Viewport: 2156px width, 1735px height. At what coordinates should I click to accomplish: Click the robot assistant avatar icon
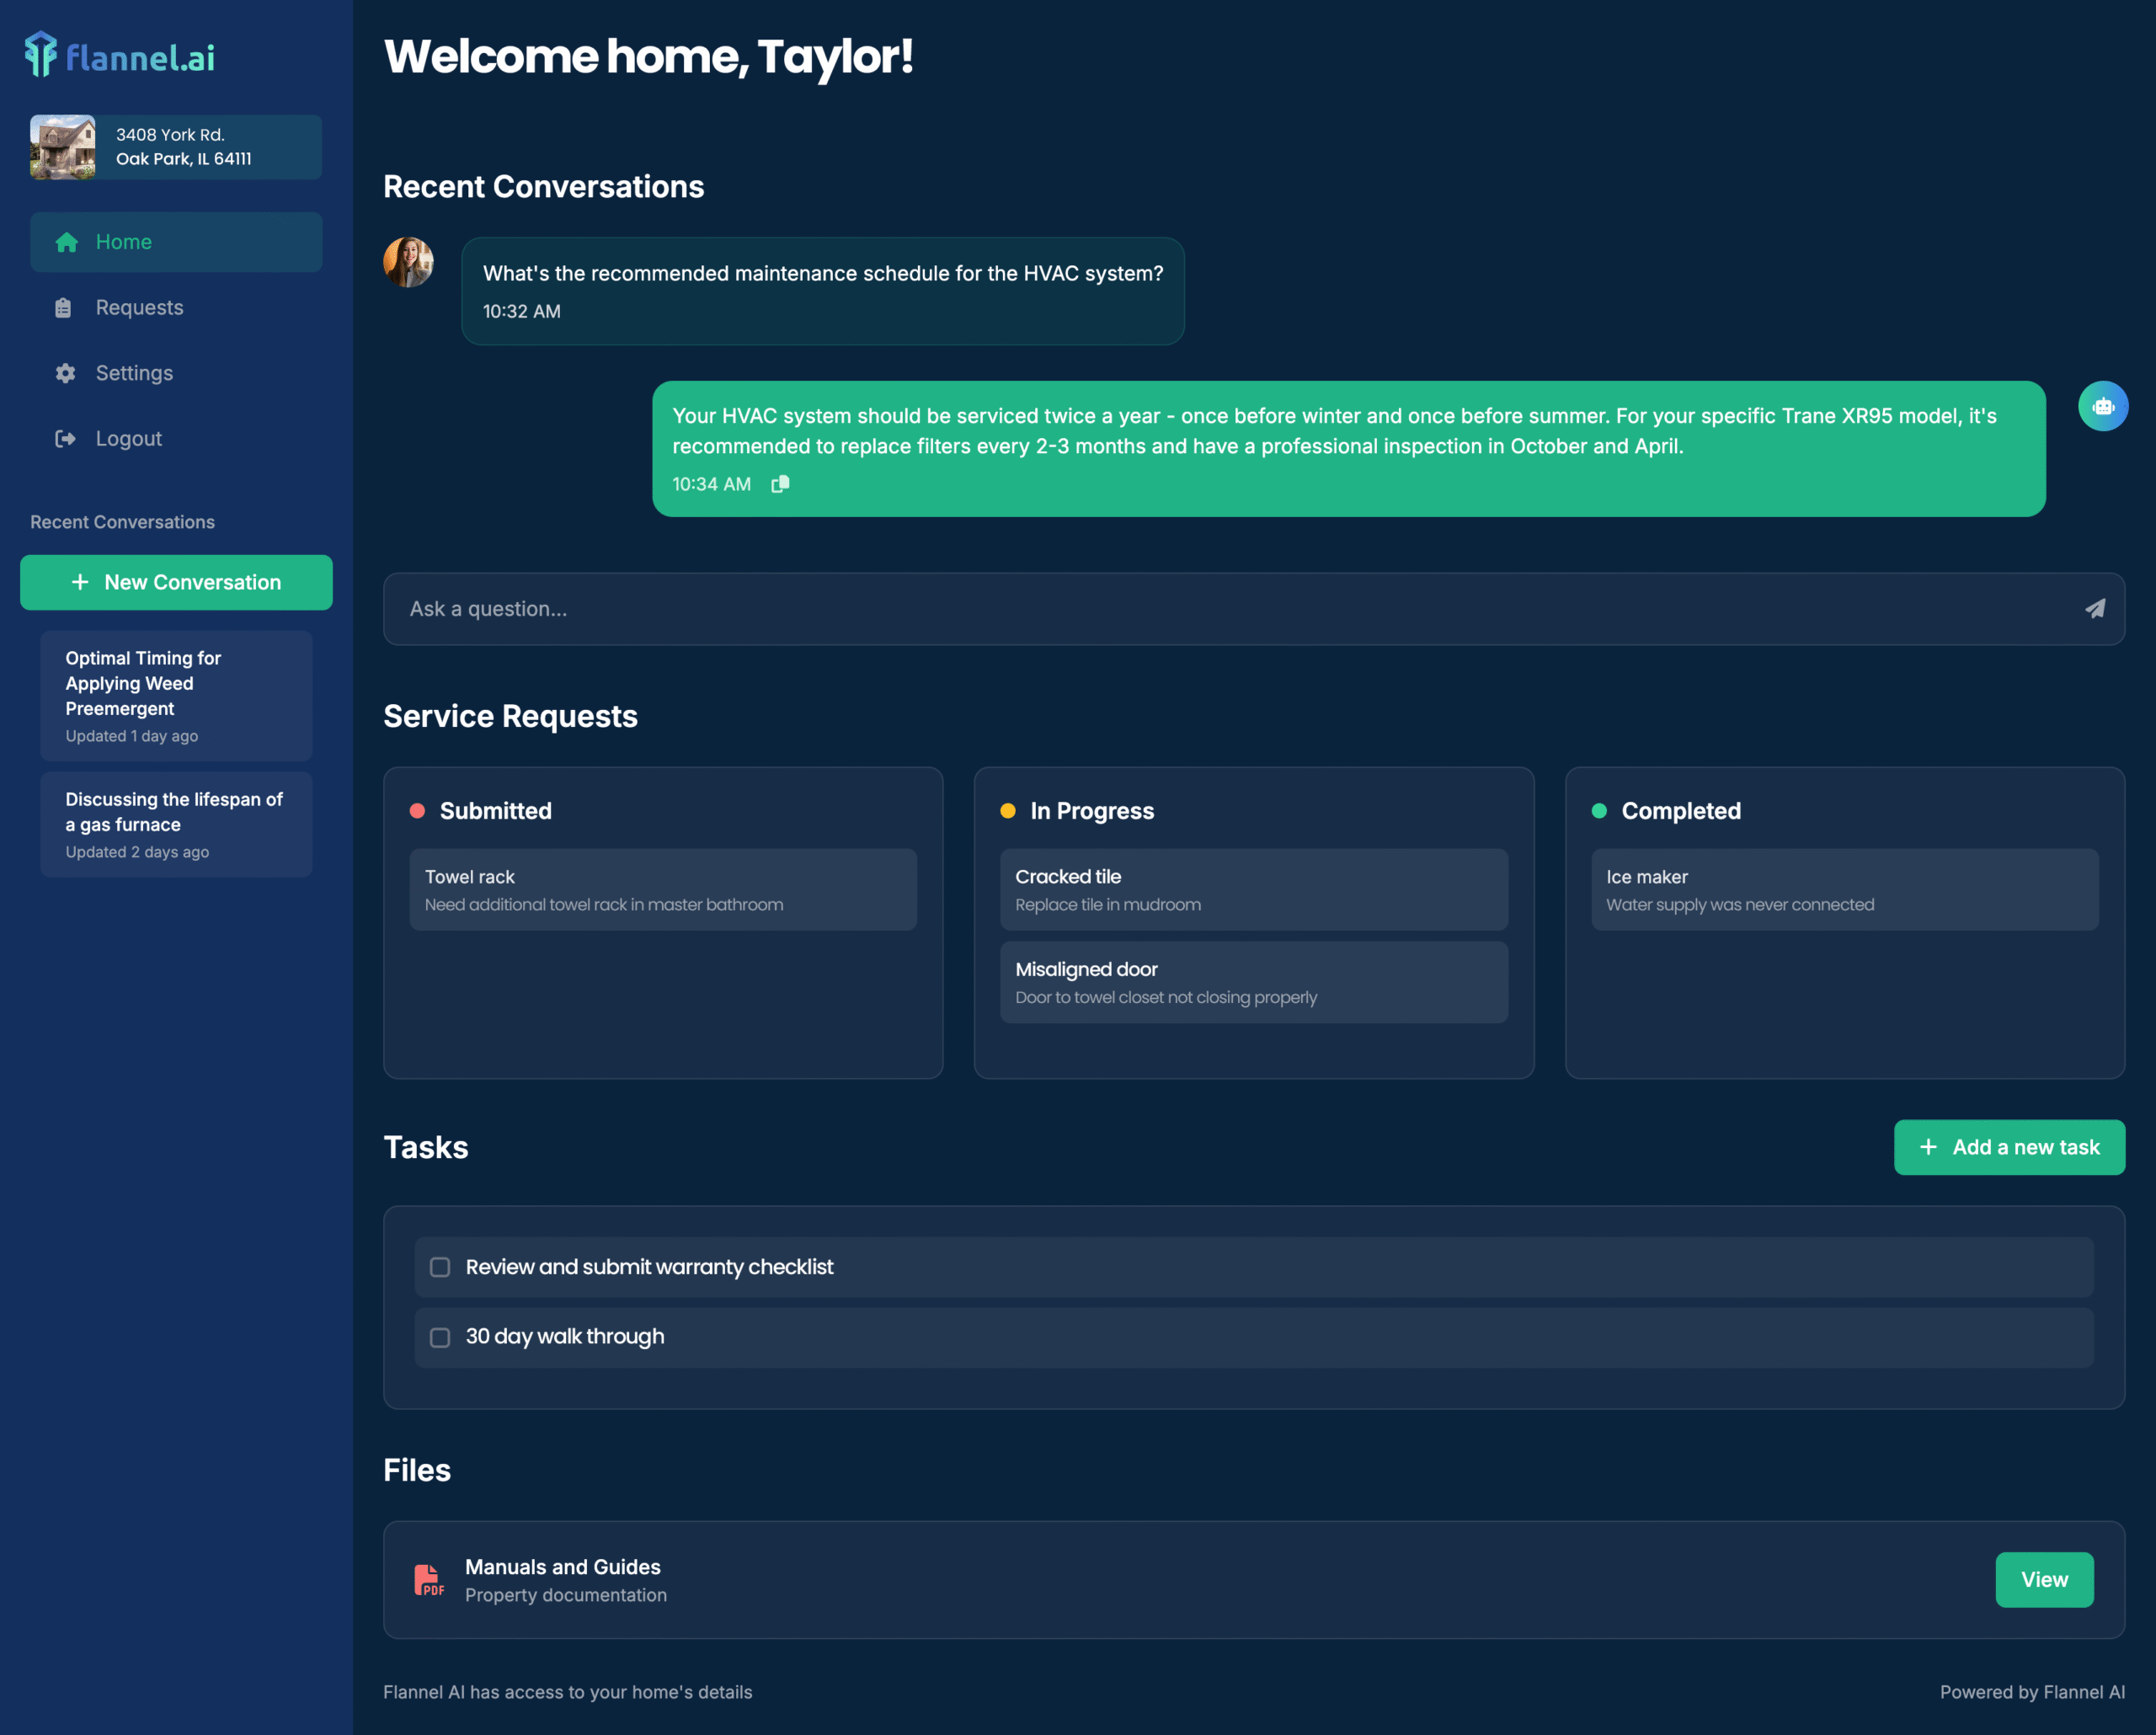2103,406
